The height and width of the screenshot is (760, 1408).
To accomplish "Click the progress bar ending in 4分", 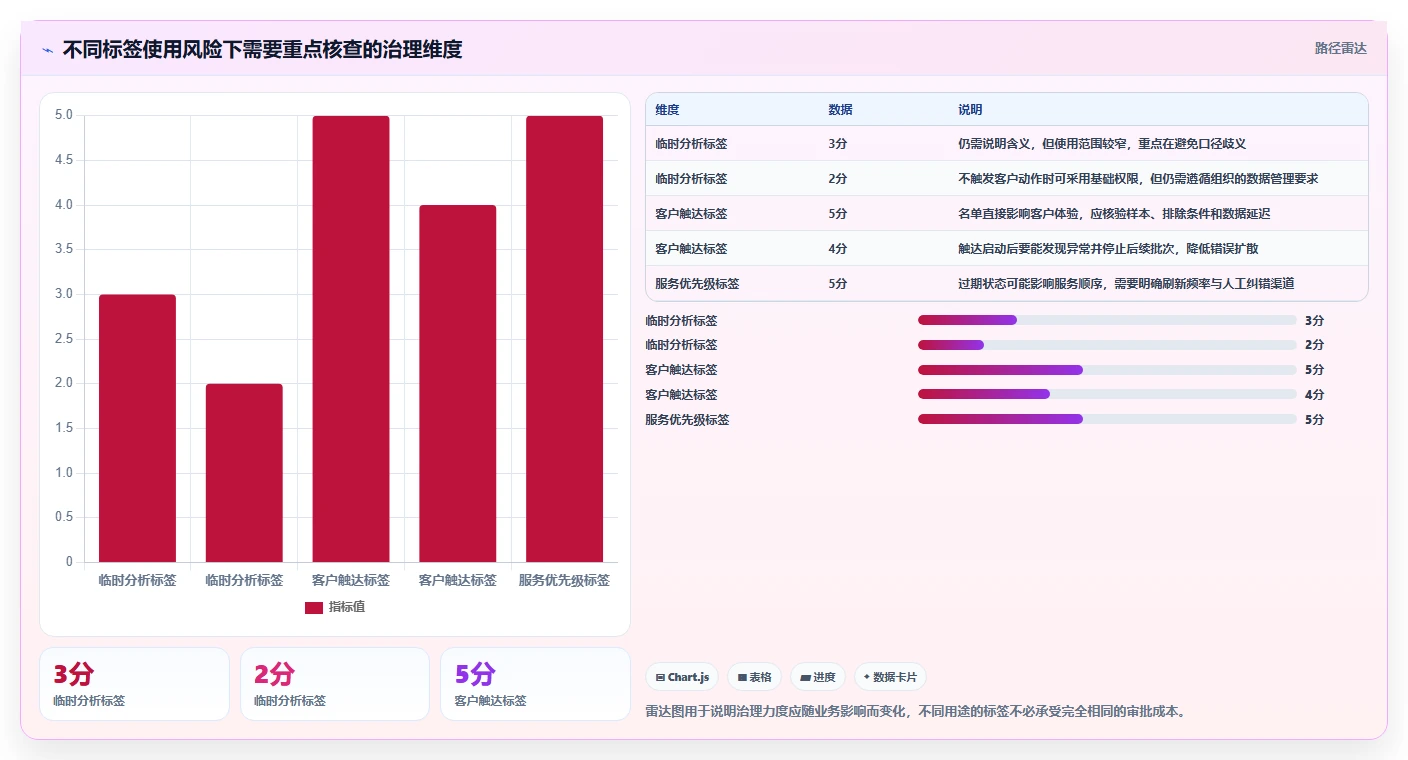I will (1107, 394).
